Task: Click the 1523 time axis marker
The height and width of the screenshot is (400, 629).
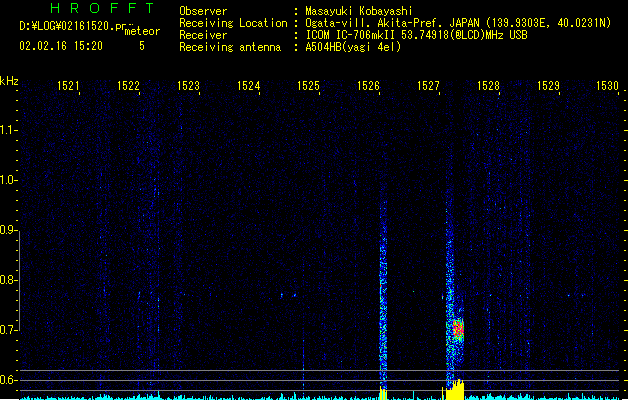Action: click(188, 86)
